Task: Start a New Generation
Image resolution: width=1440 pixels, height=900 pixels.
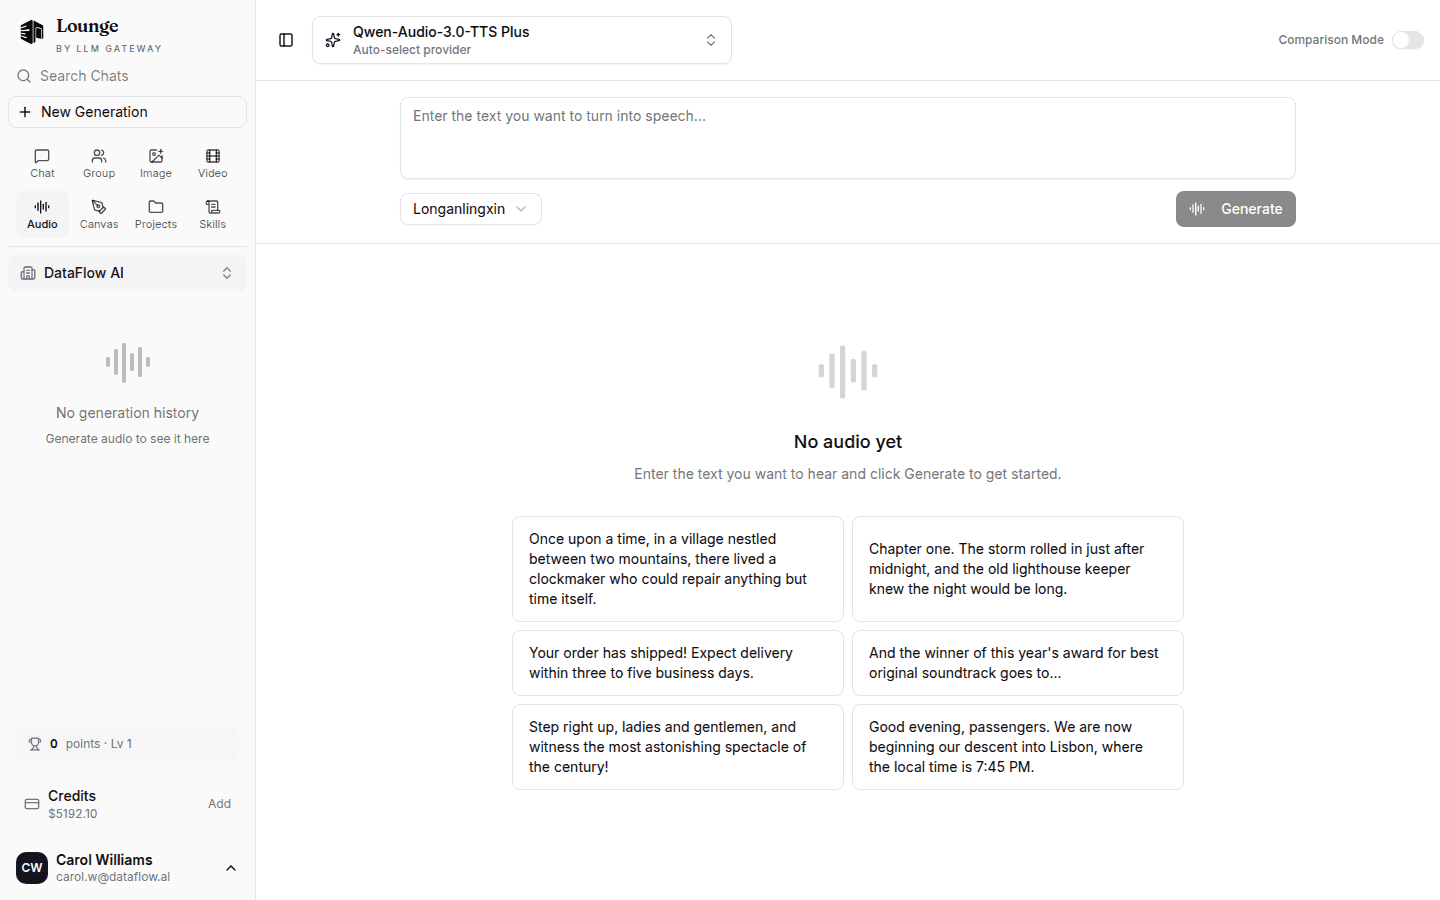Action: (x=127, y=112)
